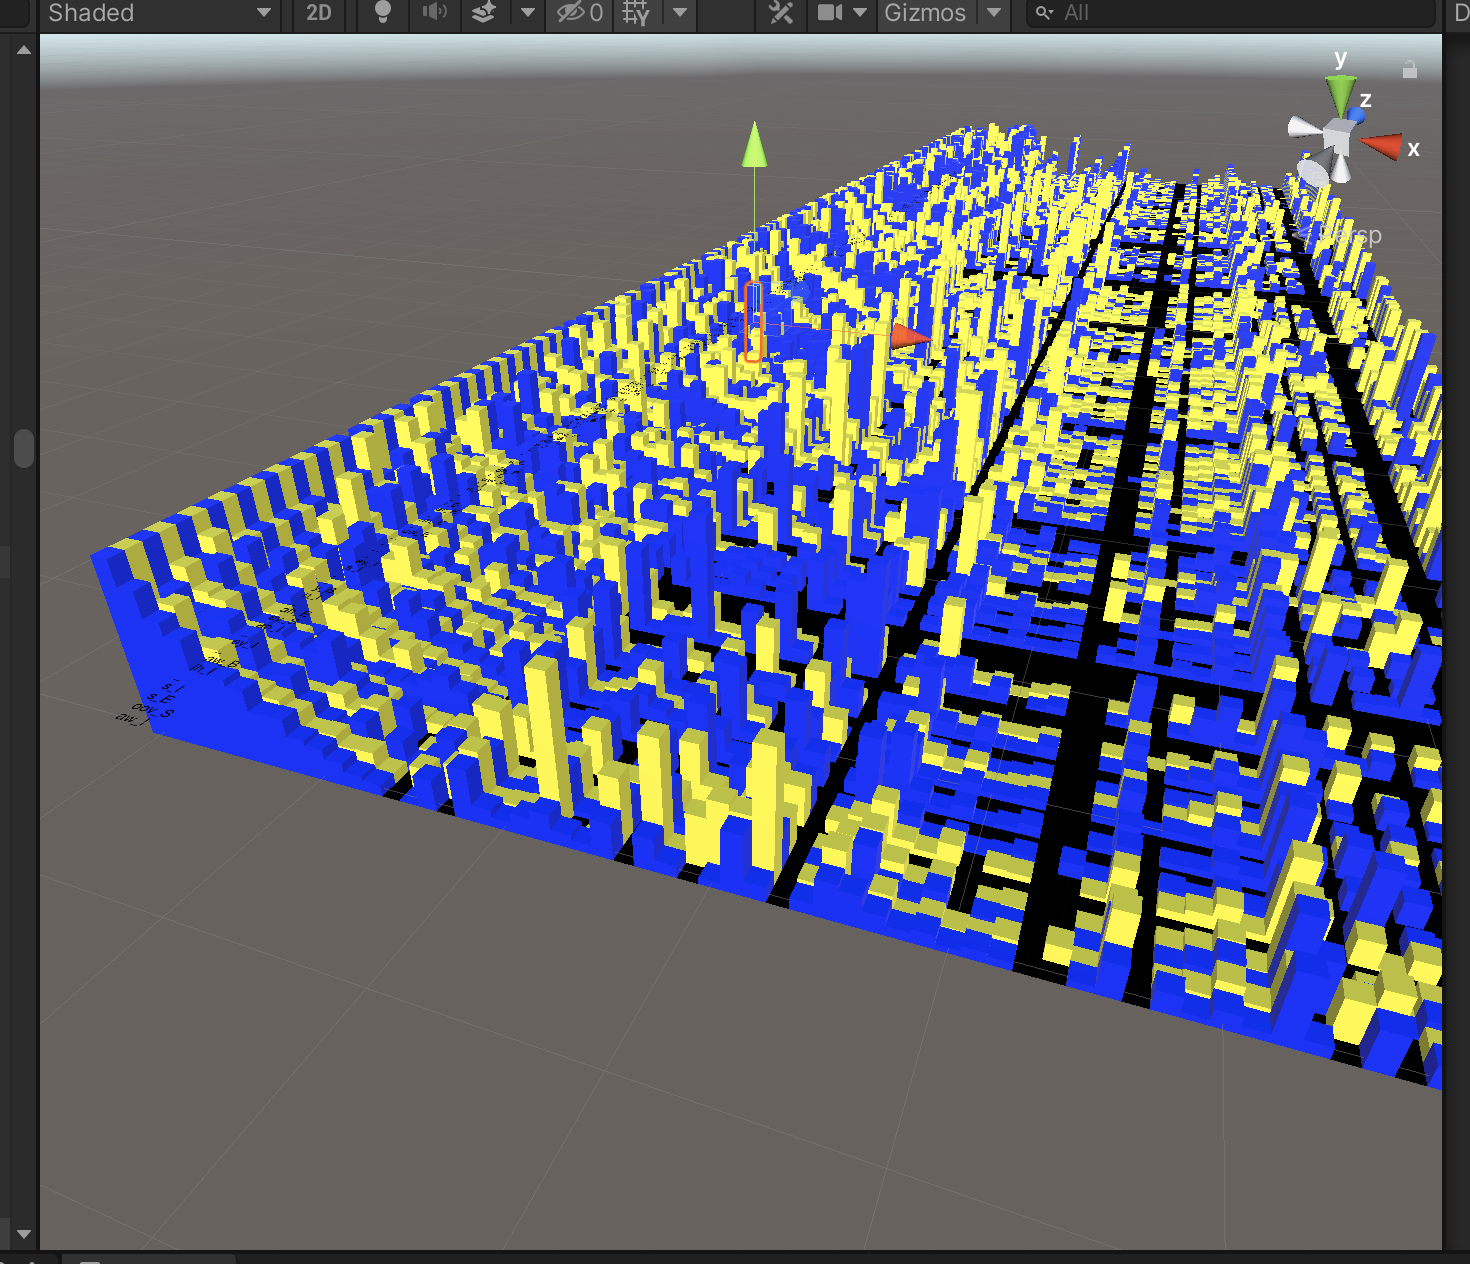Click the blue Z axis on orientation gizmo
The image size is (1470, 1264).
(1357, 114)
